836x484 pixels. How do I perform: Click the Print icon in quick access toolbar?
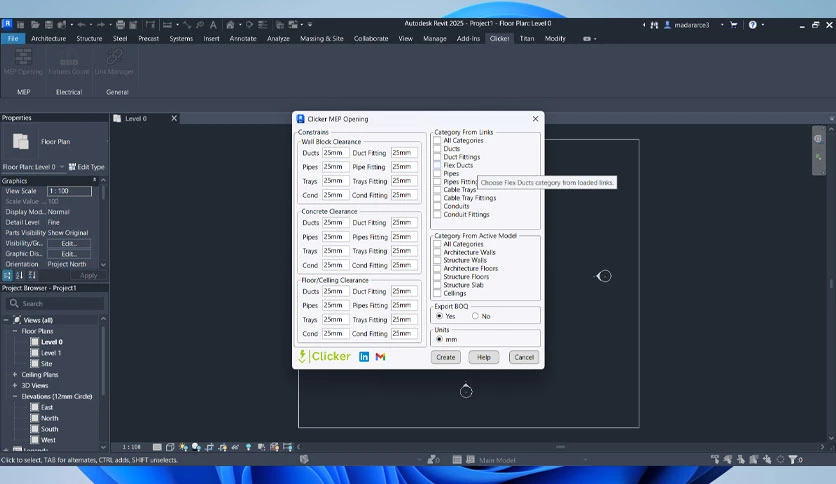(x=120, y=25)
